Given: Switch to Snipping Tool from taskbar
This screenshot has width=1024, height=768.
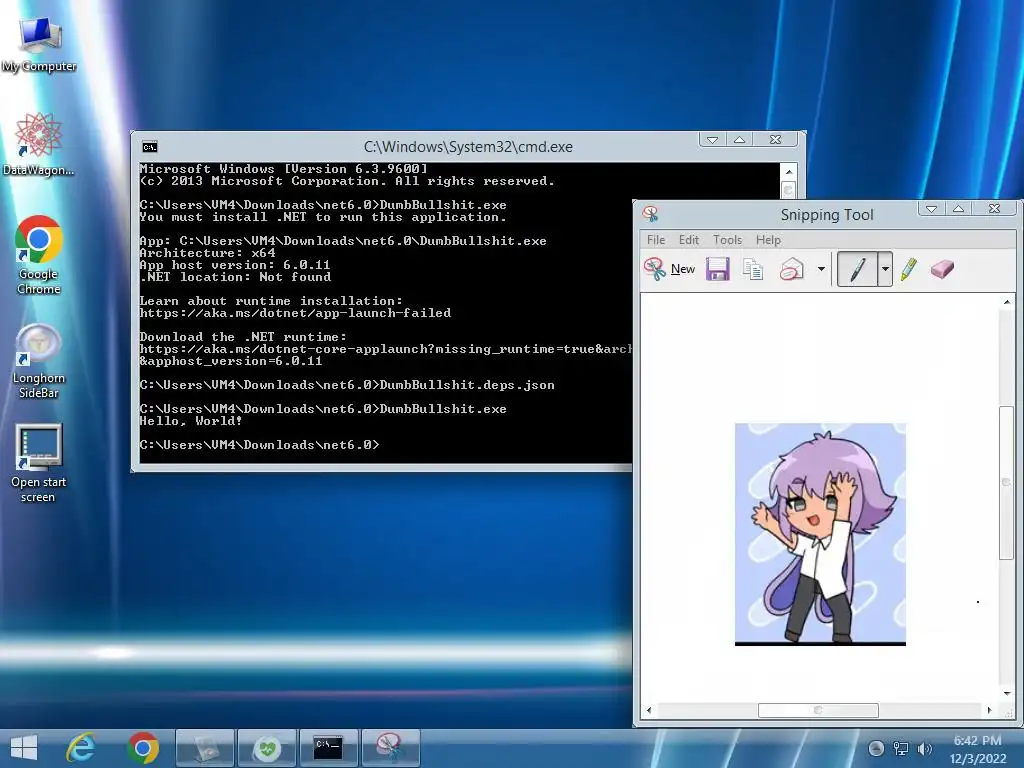Looking at the screenshot, I should pyautogui.click(x=390, y=748).
